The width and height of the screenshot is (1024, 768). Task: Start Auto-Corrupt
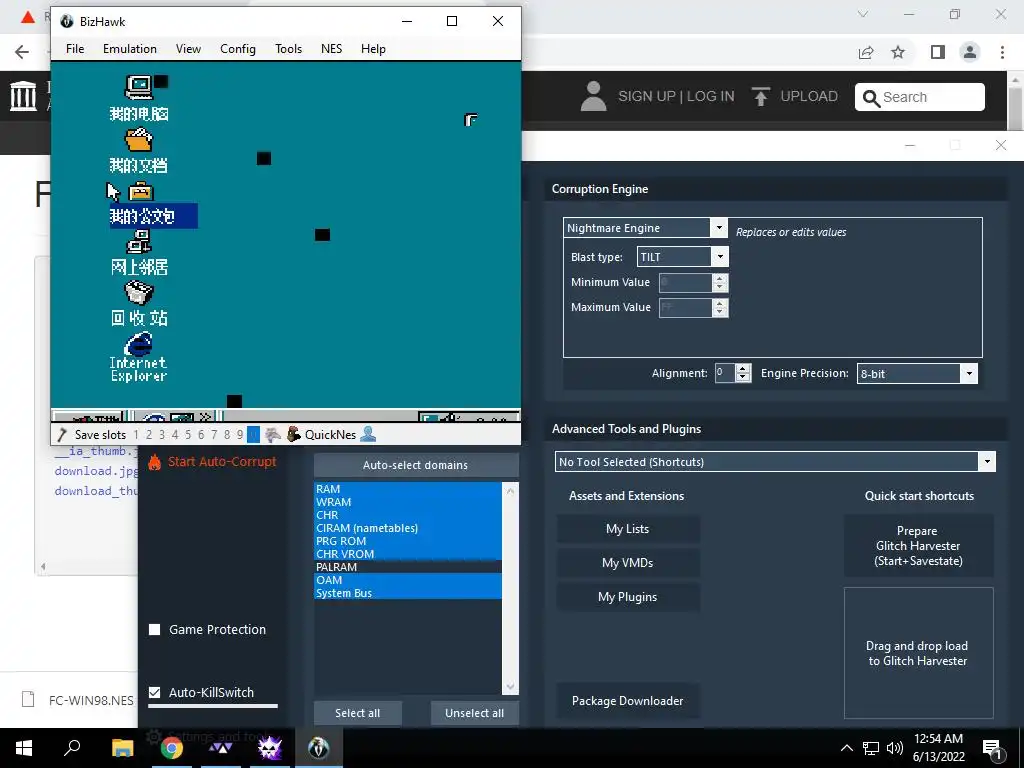(222, 462)
